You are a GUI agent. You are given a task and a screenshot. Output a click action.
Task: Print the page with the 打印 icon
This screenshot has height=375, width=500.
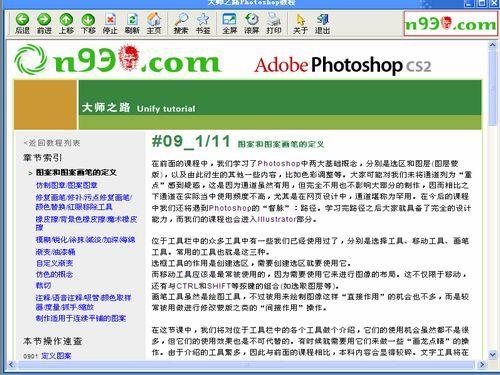tap(274, 23)
